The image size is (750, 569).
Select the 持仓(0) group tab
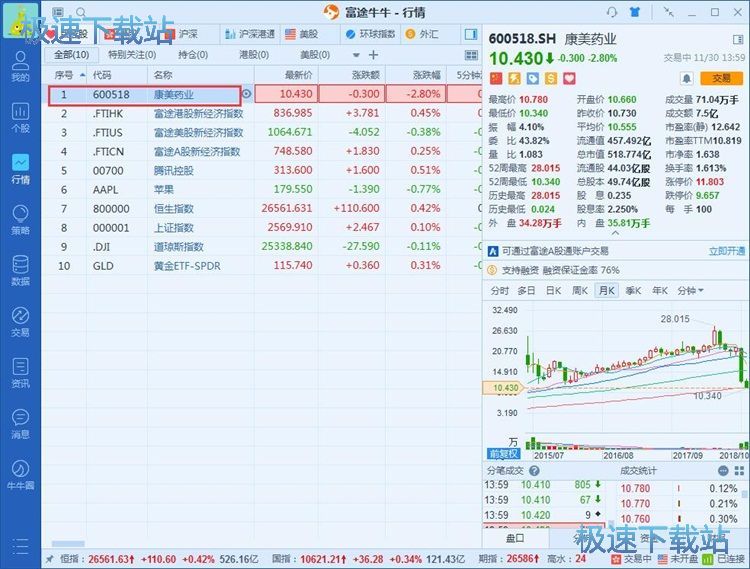[193, 55]
